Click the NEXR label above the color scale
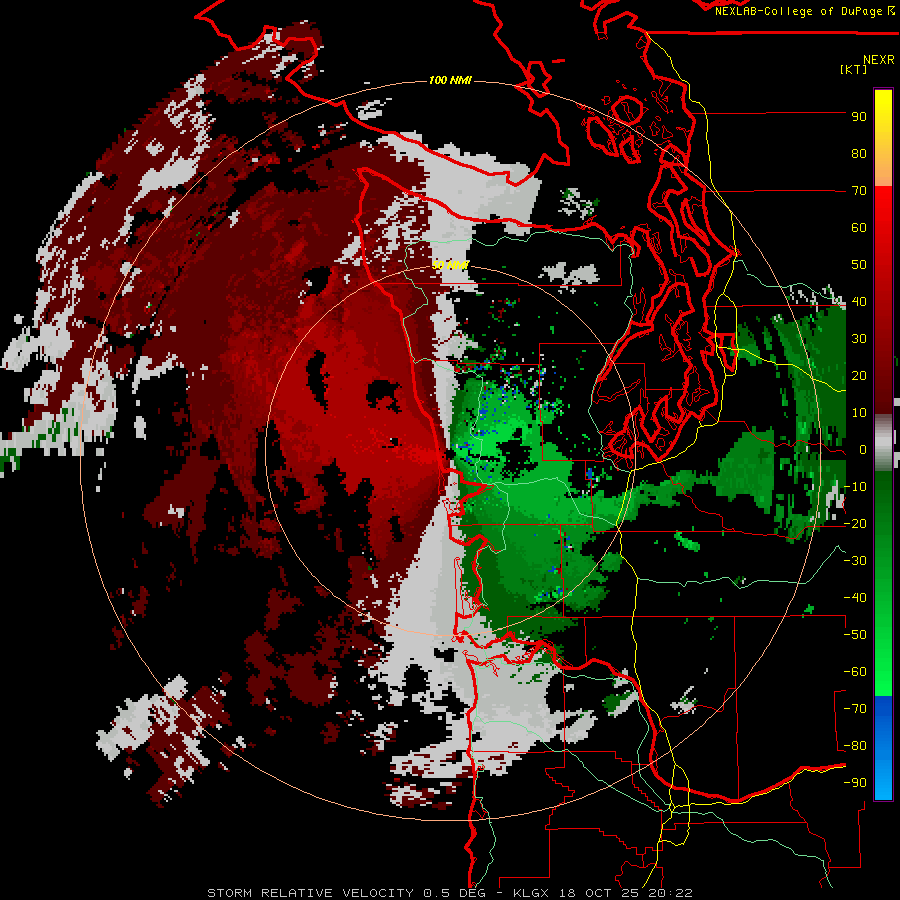The width and height of the screenshot is (900, 900). 878,60
